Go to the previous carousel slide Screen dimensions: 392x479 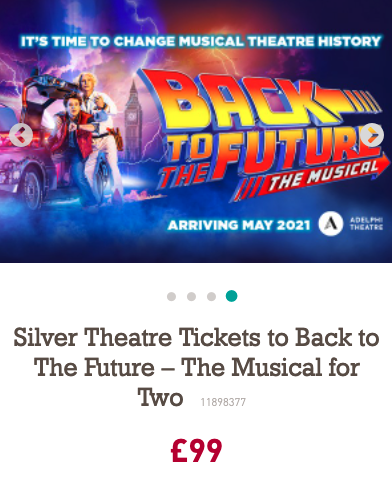point(21,135)
